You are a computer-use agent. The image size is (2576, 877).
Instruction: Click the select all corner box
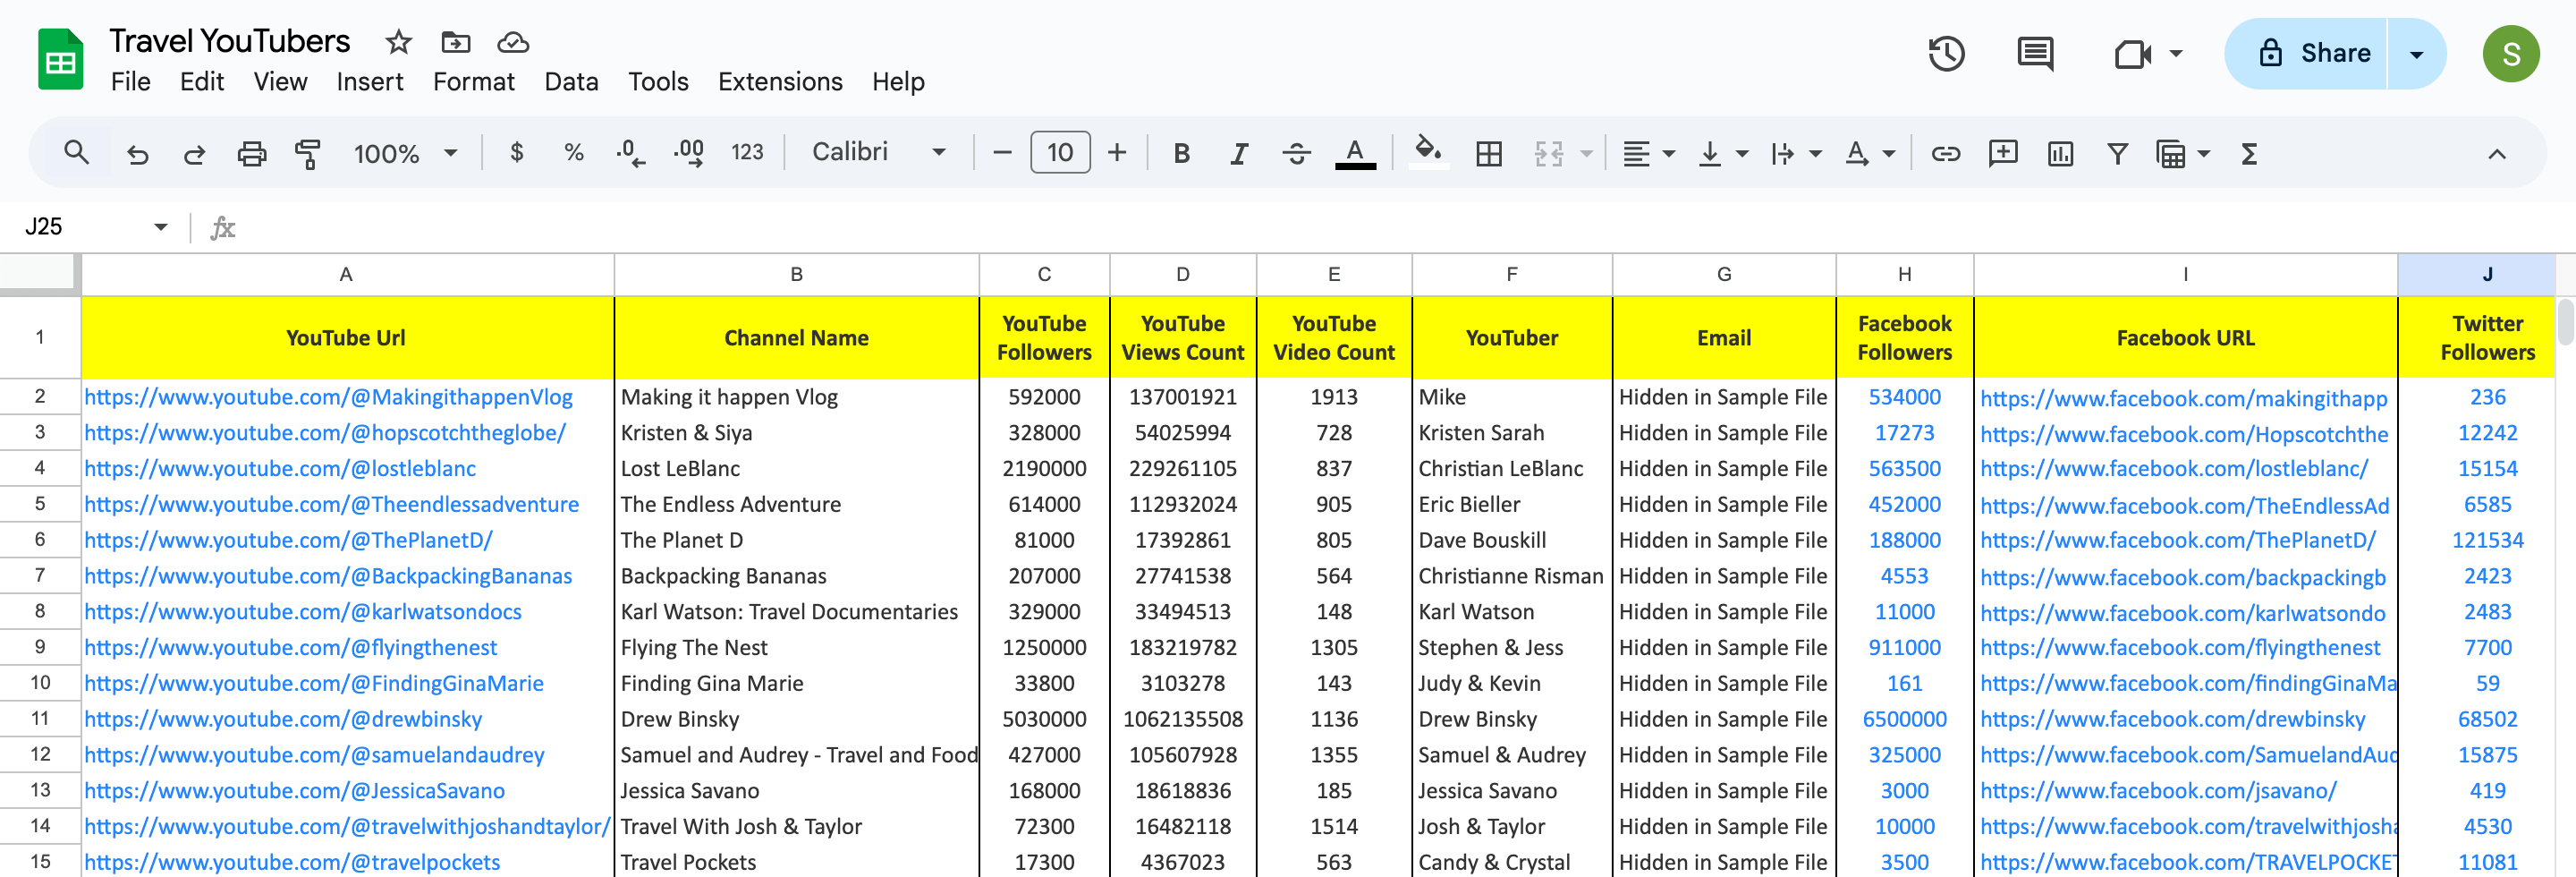(39, 274)
